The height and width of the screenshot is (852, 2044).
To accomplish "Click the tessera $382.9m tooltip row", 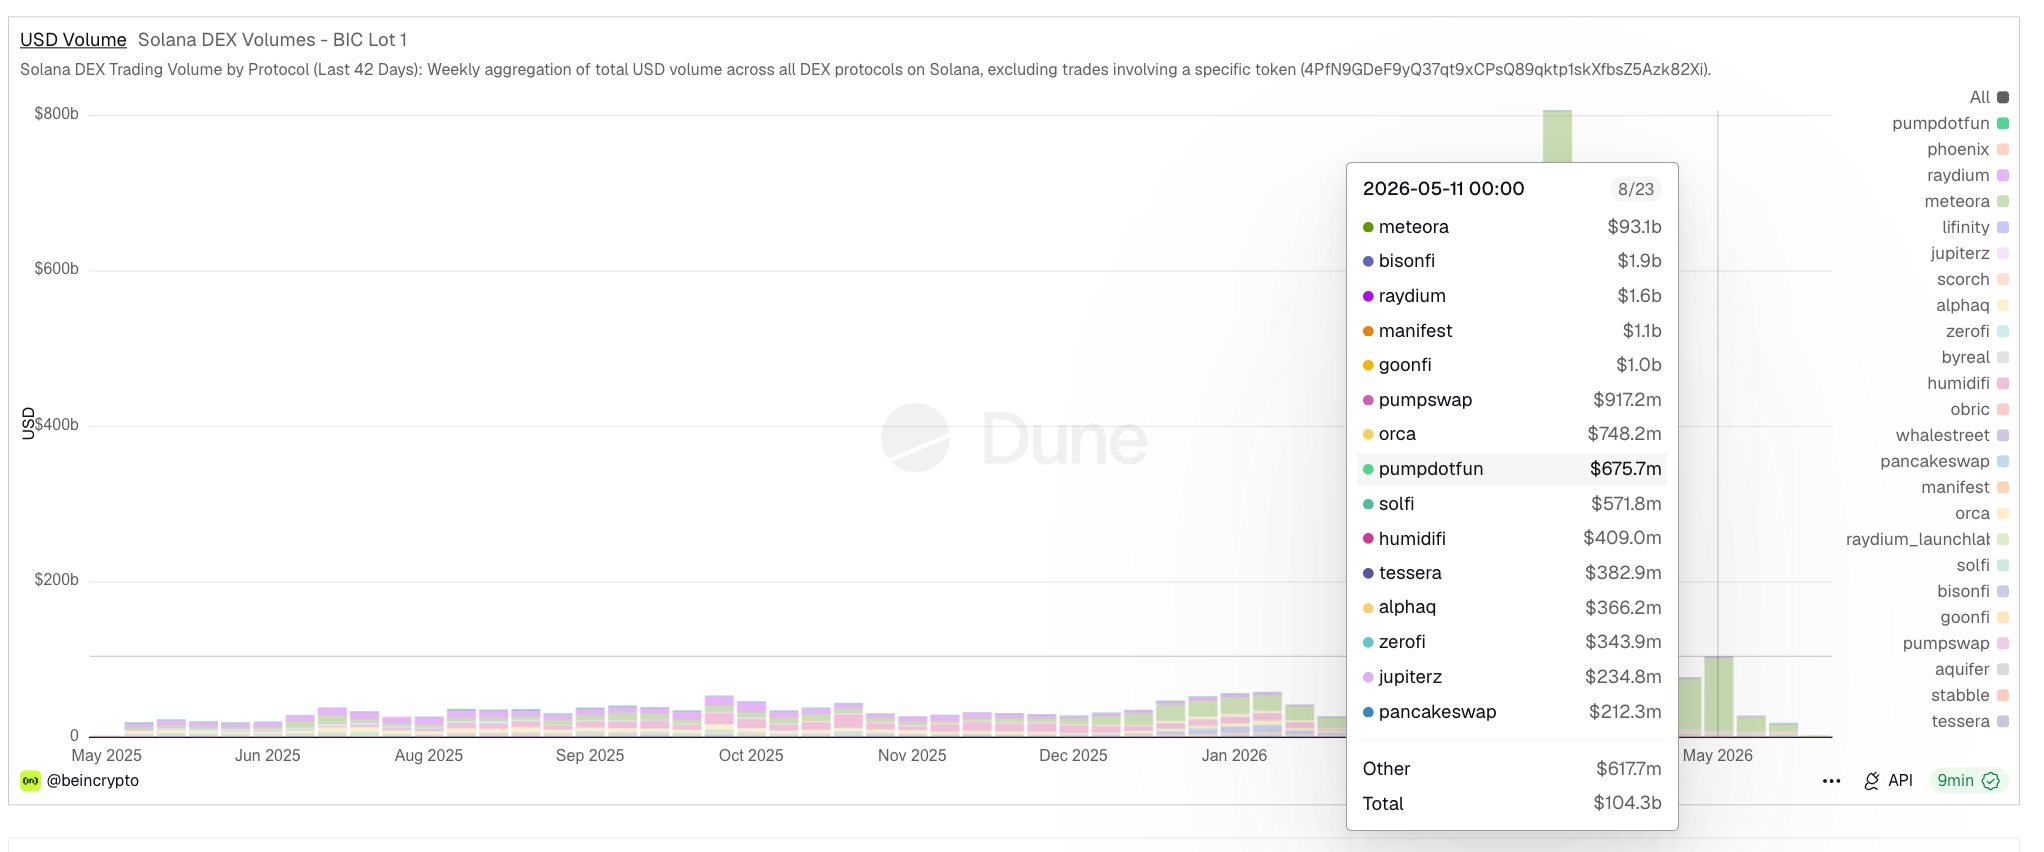I will click(x=1512, y=573).
